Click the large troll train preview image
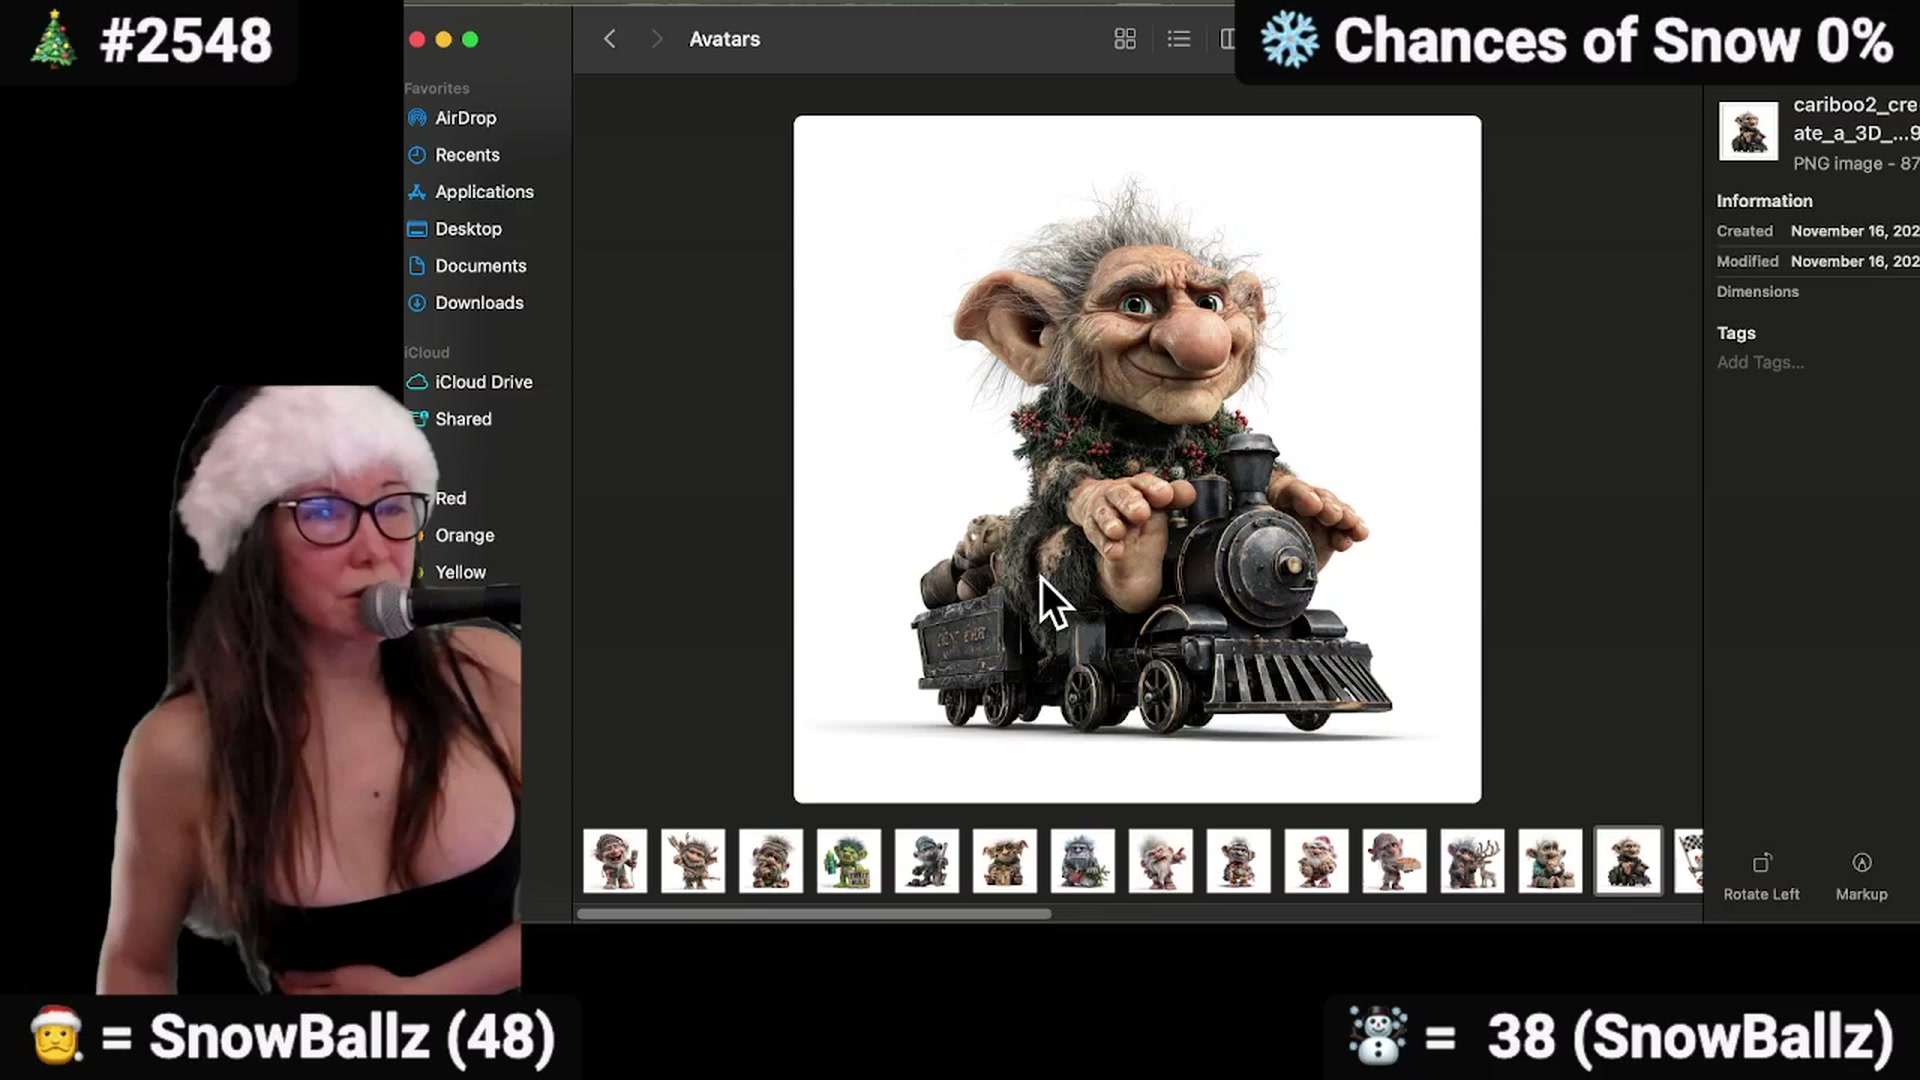The image size is (1920, 1080). pos(1137,459)
